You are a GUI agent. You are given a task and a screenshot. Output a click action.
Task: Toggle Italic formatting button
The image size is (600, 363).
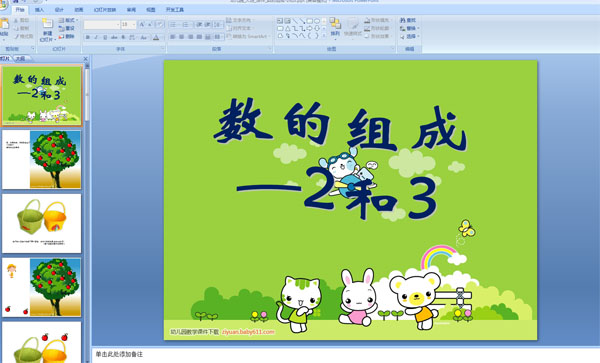tap(96, 37)
